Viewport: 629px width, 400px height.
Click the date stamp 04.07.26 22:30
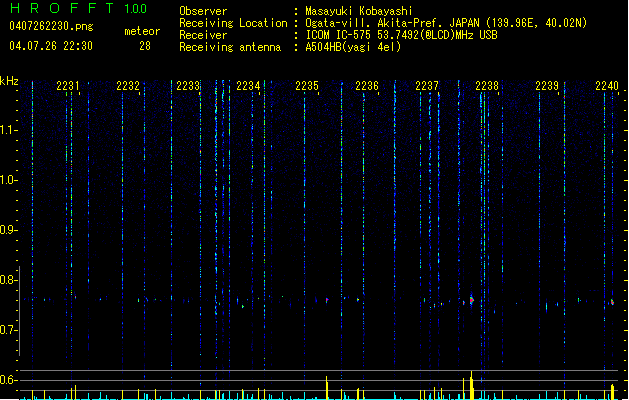pyautogui.click(x=51, y=46)
